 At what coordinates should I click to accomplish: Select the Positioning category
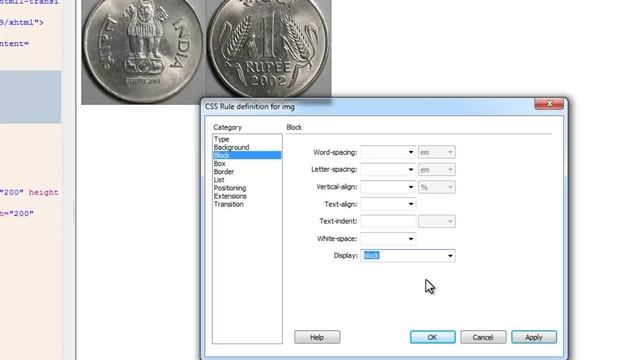point(230,188)
